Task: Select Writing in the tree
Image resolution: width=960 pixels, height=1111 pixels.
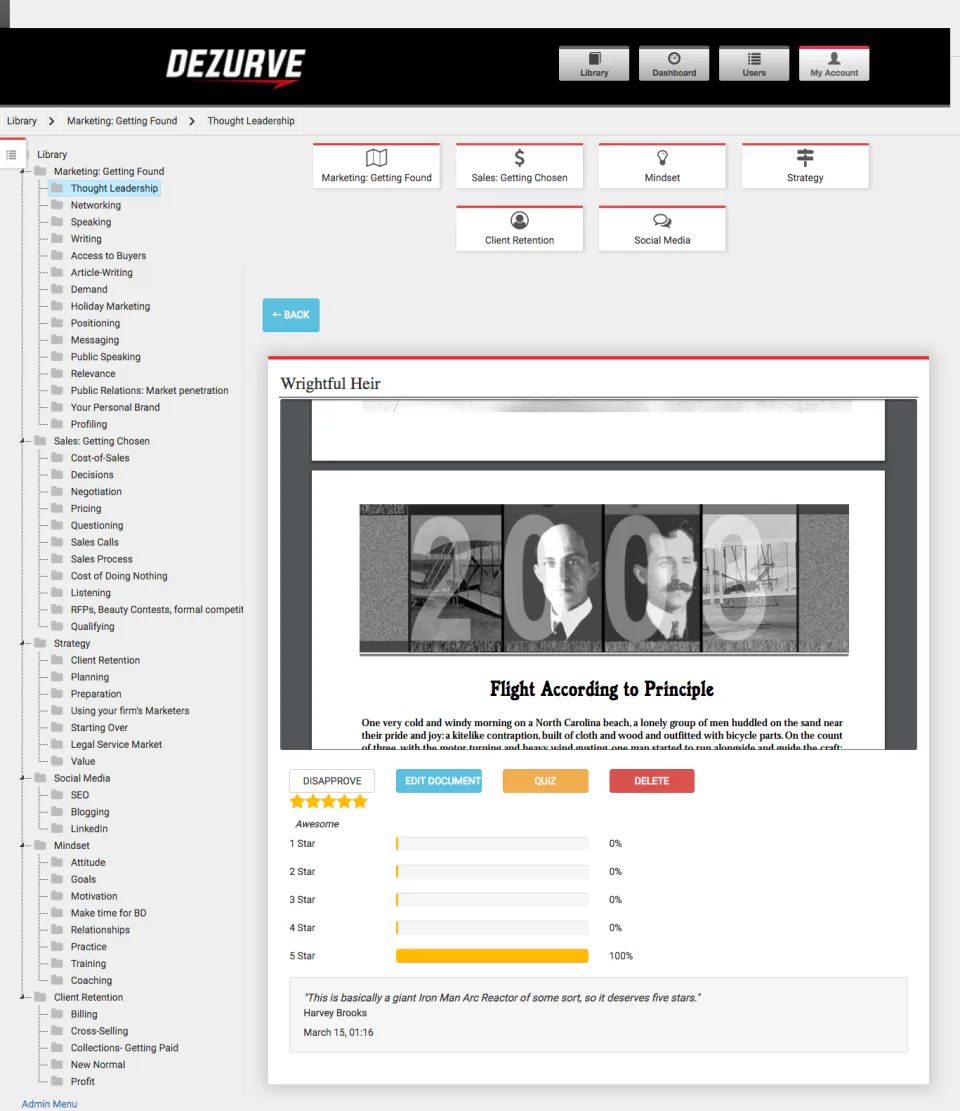Action: pyautogui.click(x=86, y=239)
